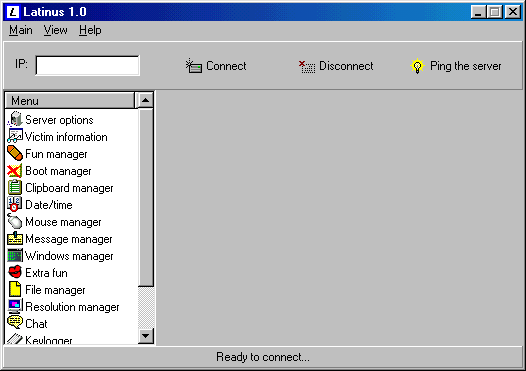Viewport: 526px width, 371px height.
Task: Click the Ready to connect status text
Action: click(263, 357)
